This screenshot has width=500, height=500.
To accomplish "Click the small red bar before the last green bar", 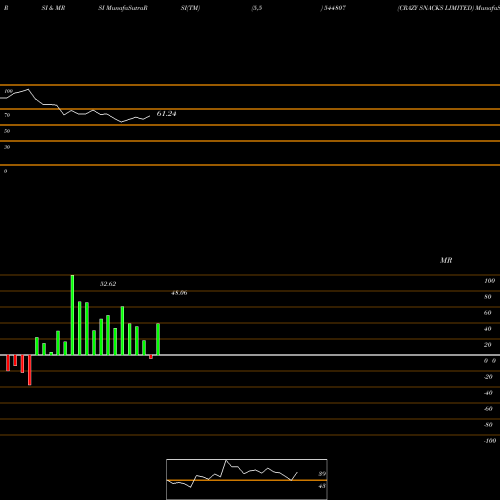I will 151,357.
